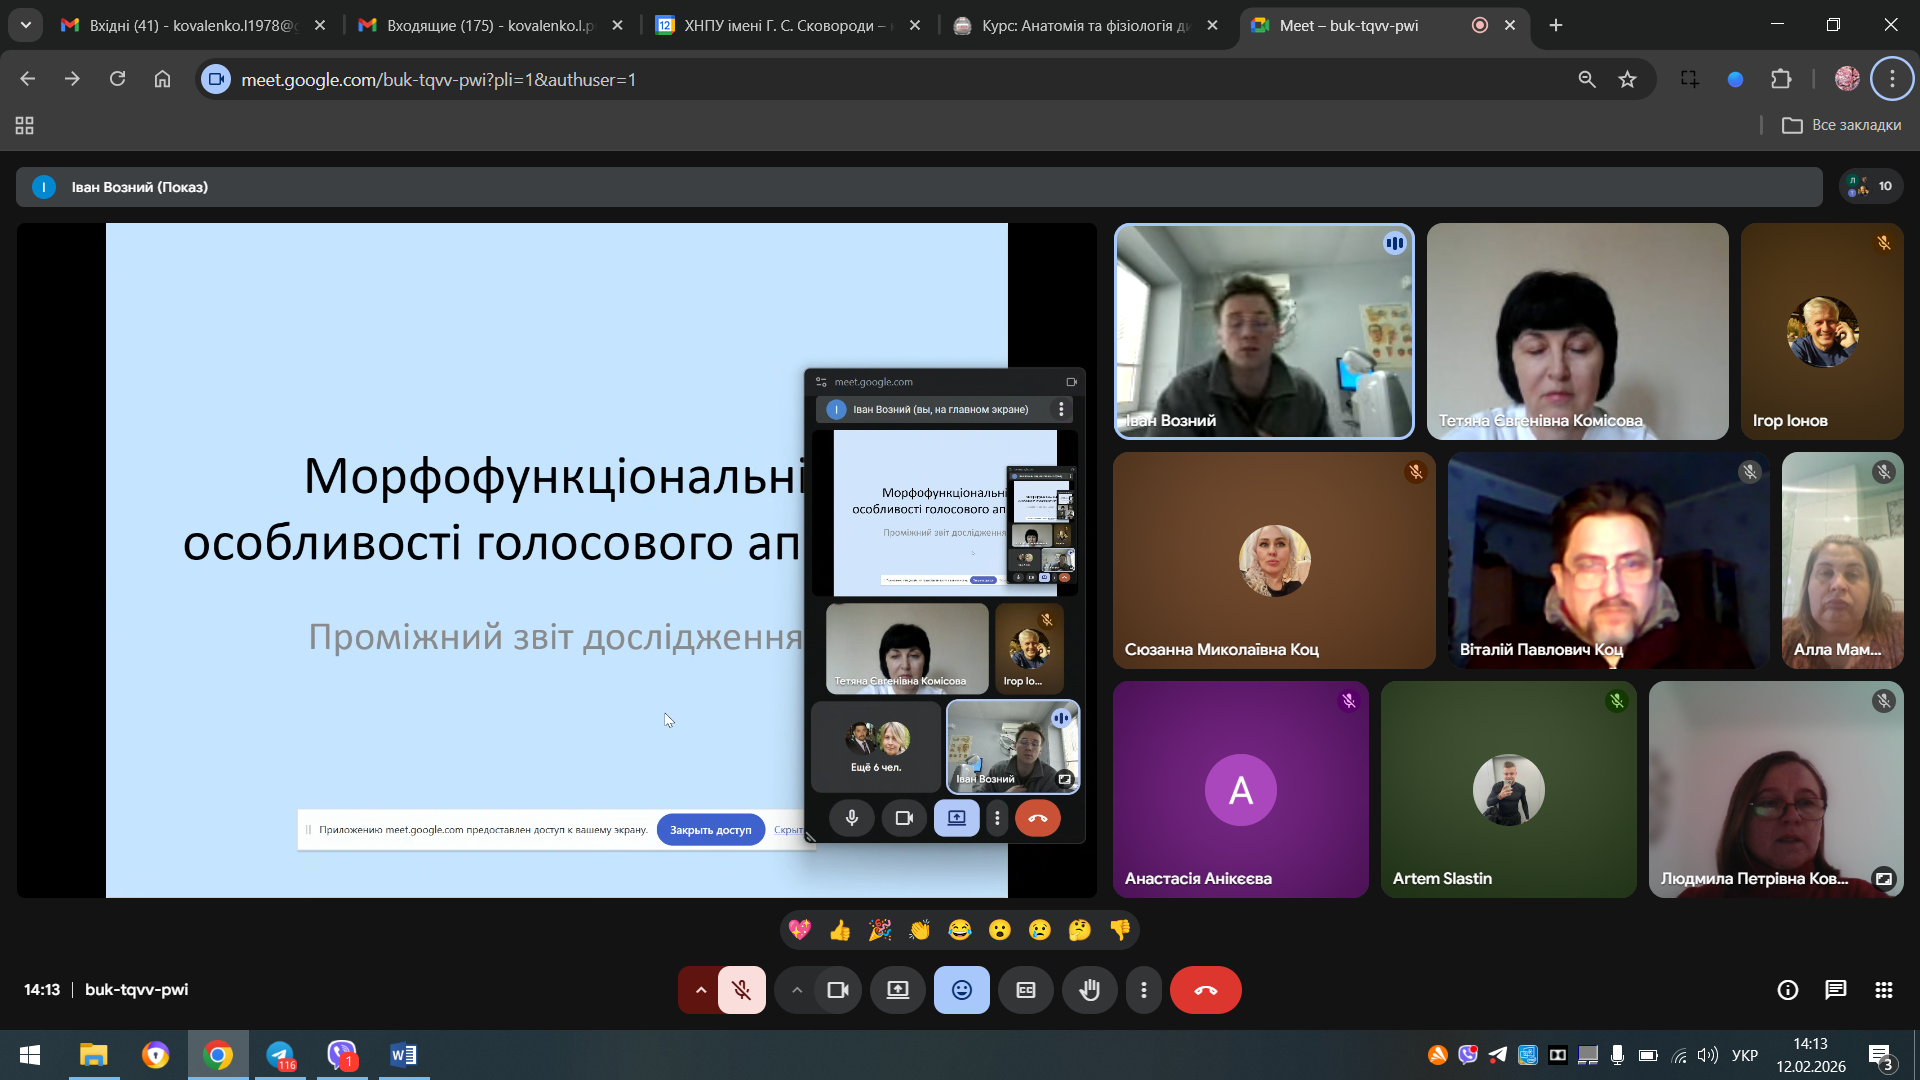Expand audio settings arrow beside microphone
The width and height of the screenshot is (1920, 1080).
[701, 990]
